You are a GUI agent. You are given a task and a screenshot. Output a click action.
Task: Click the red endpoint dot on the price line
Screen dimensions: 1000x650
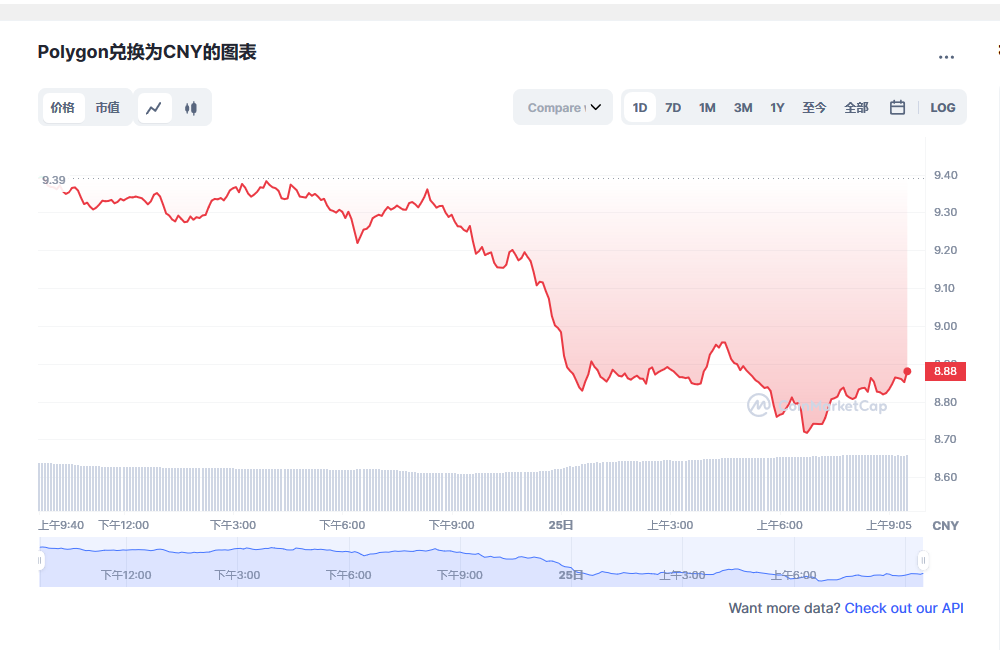(x=908, y=371)
